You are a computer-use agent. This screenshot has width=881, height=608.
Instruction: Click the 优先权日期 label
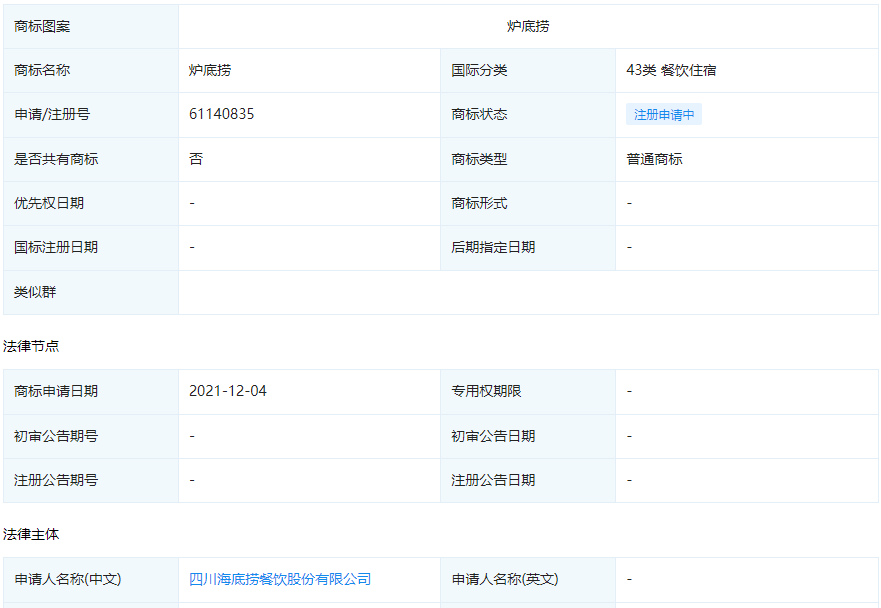tap(49, 203)
